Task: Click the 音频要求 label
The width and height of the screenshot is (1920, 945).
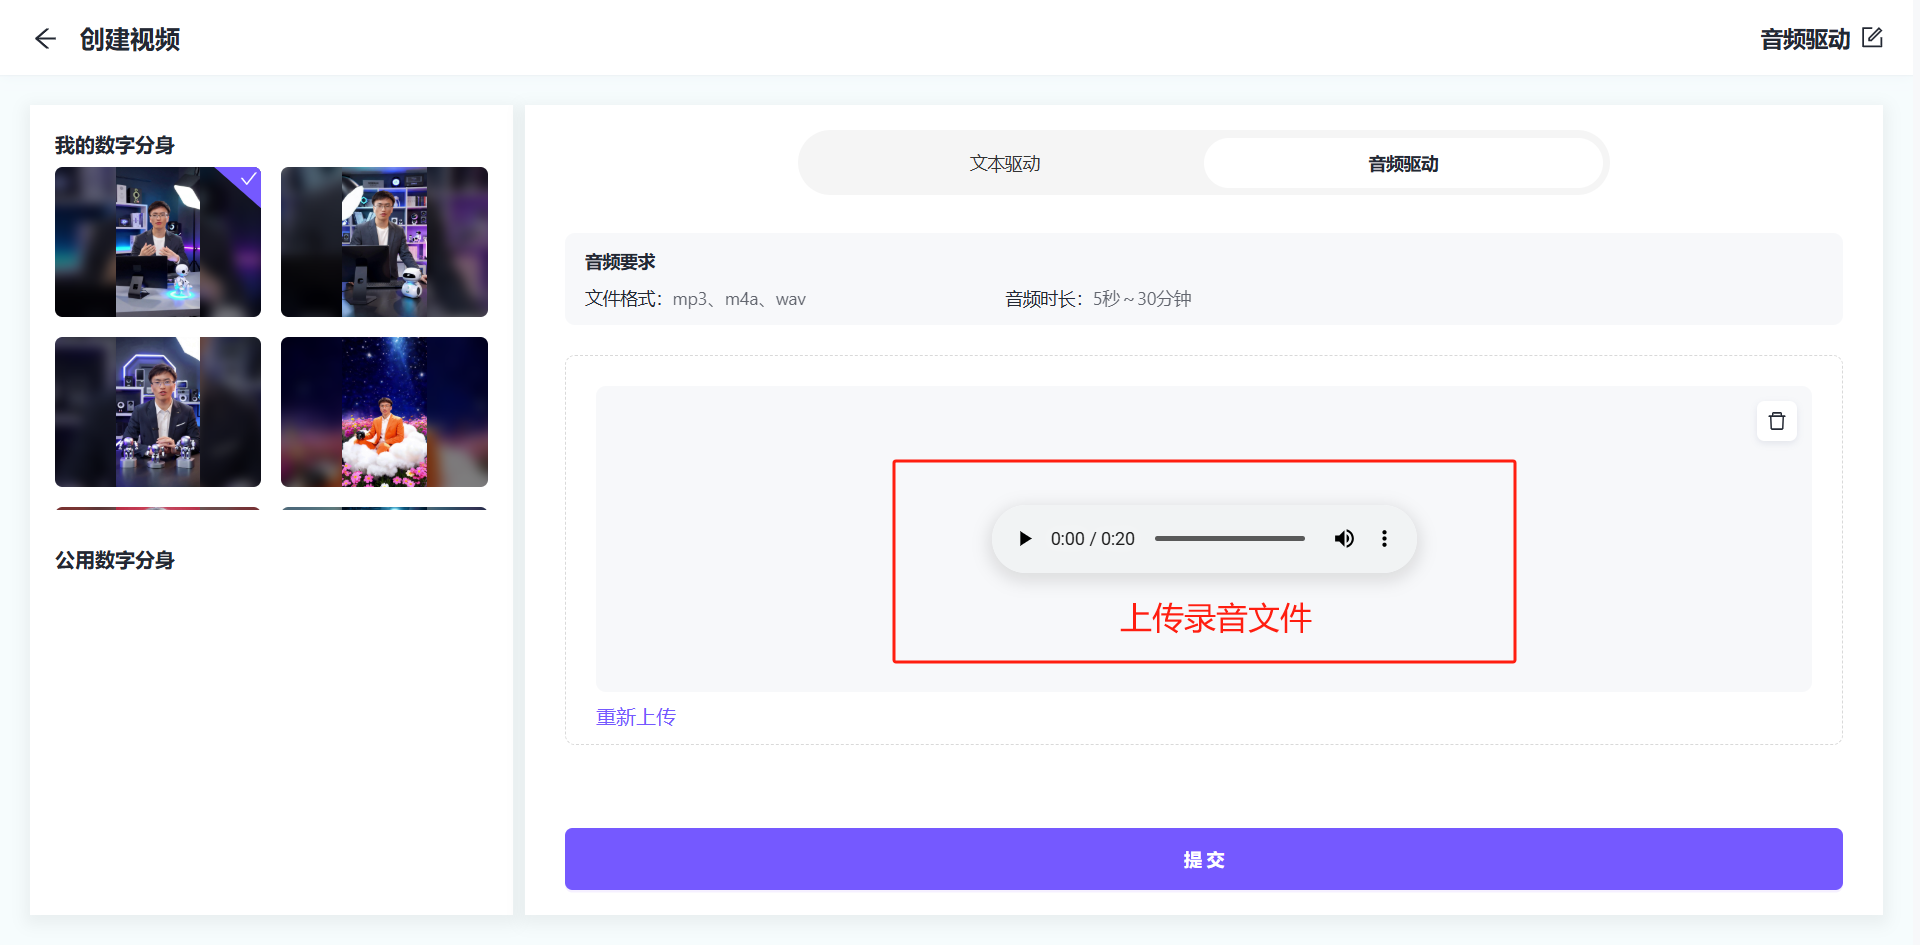Action: click(620, 262)
